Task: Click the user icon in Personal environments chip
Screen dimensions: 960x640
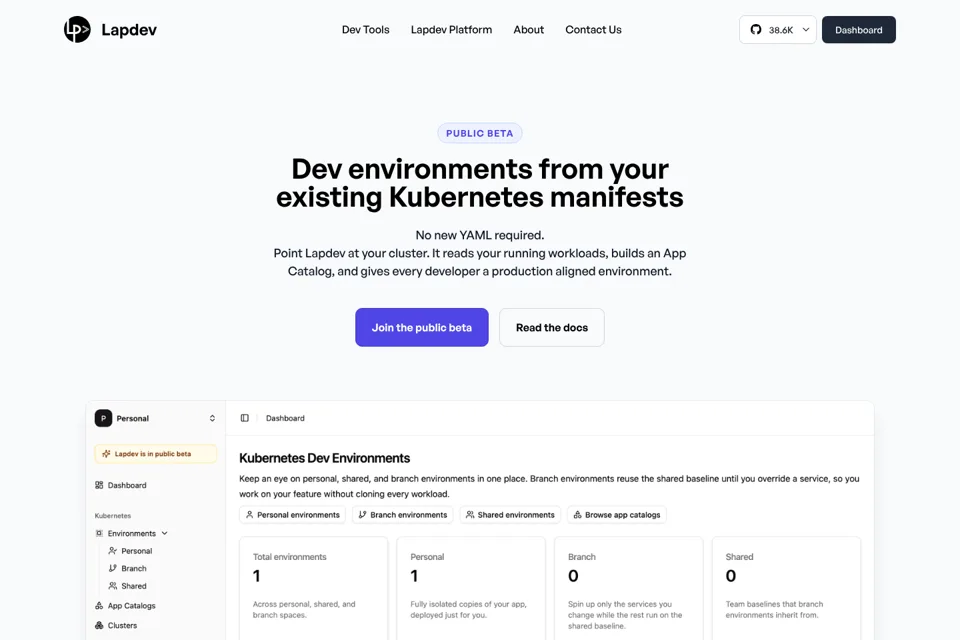Action: click(x=249, y=515)
